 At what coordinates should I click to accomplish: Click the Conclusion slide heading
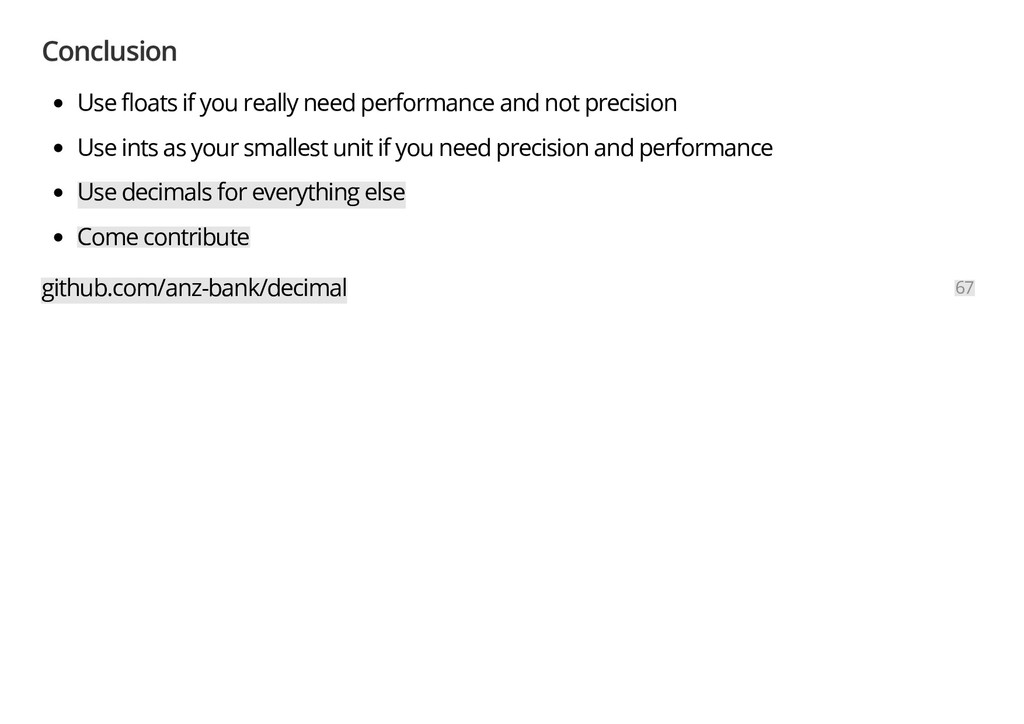tap(109, 52)
